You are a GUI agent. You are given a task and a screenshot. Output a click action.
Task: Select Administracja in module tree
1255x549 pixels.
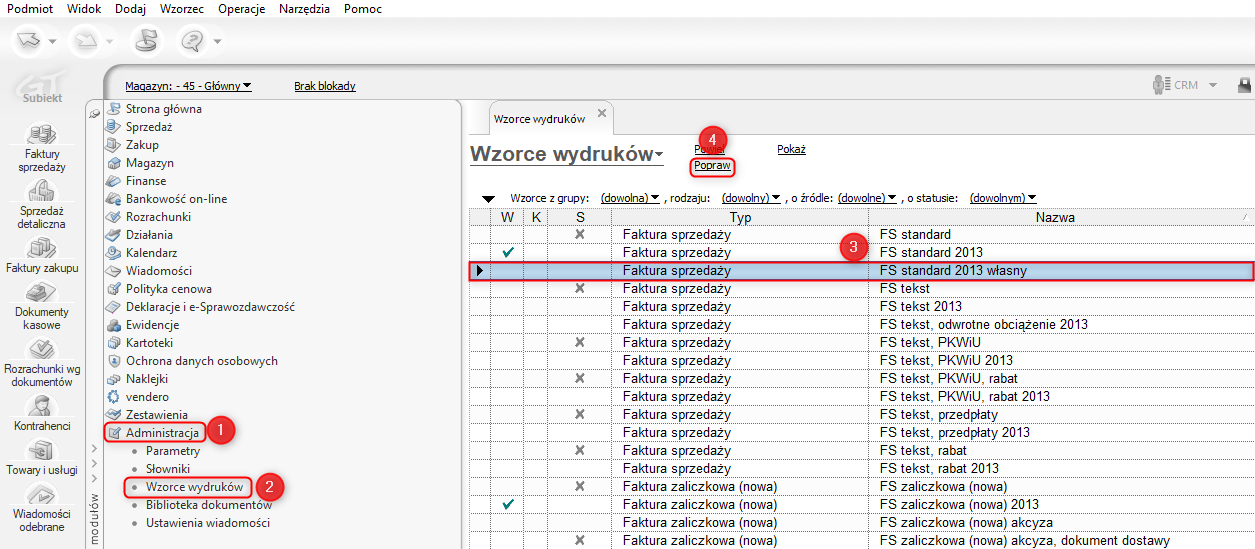[163, 433]
